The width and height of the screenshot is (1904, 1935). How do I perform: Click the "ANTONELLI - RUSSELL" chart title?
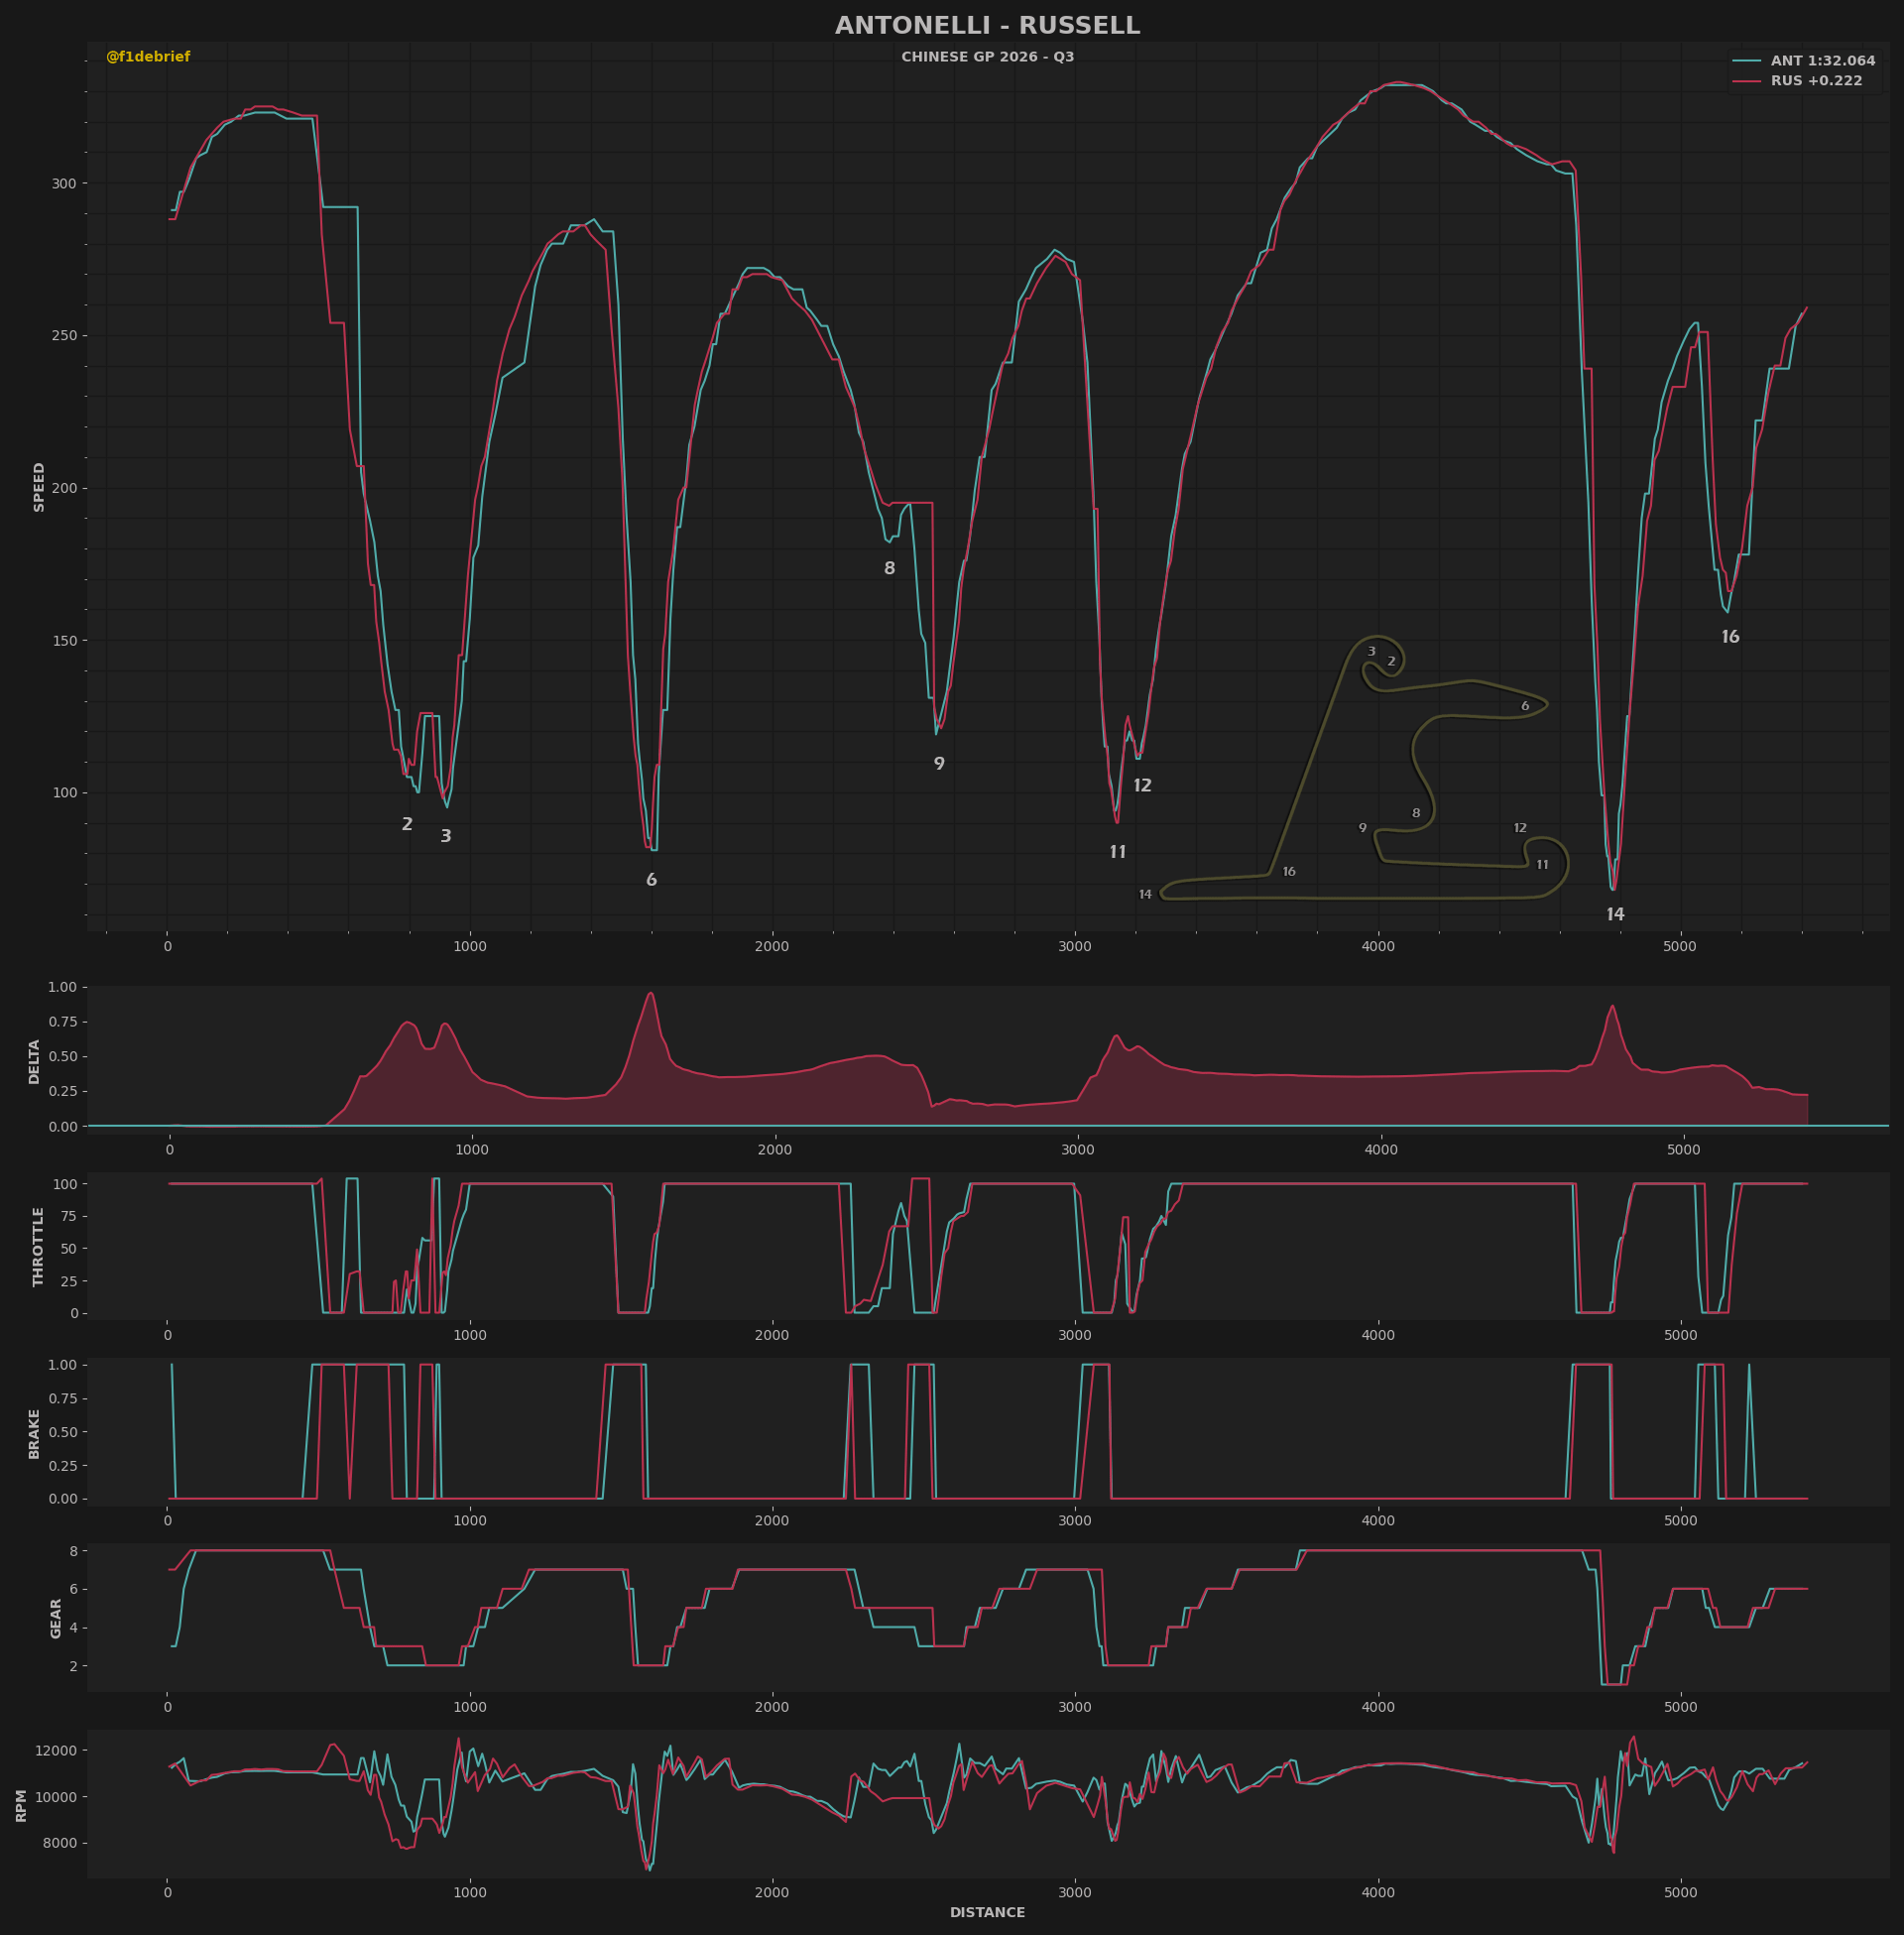(987, 26)
